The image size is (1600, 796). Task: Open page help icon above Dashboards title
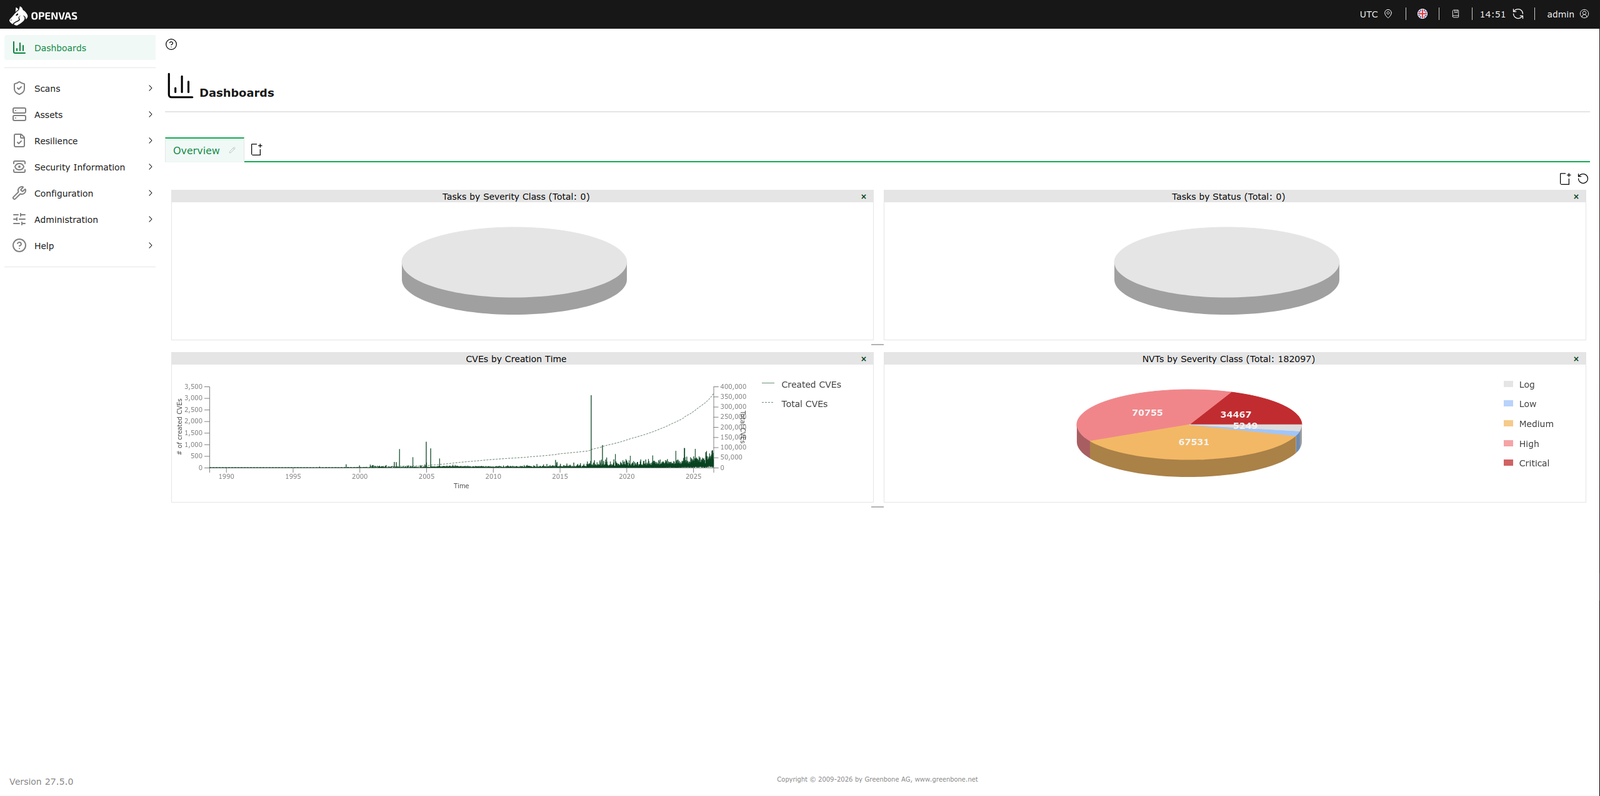[x=171, y=44]
